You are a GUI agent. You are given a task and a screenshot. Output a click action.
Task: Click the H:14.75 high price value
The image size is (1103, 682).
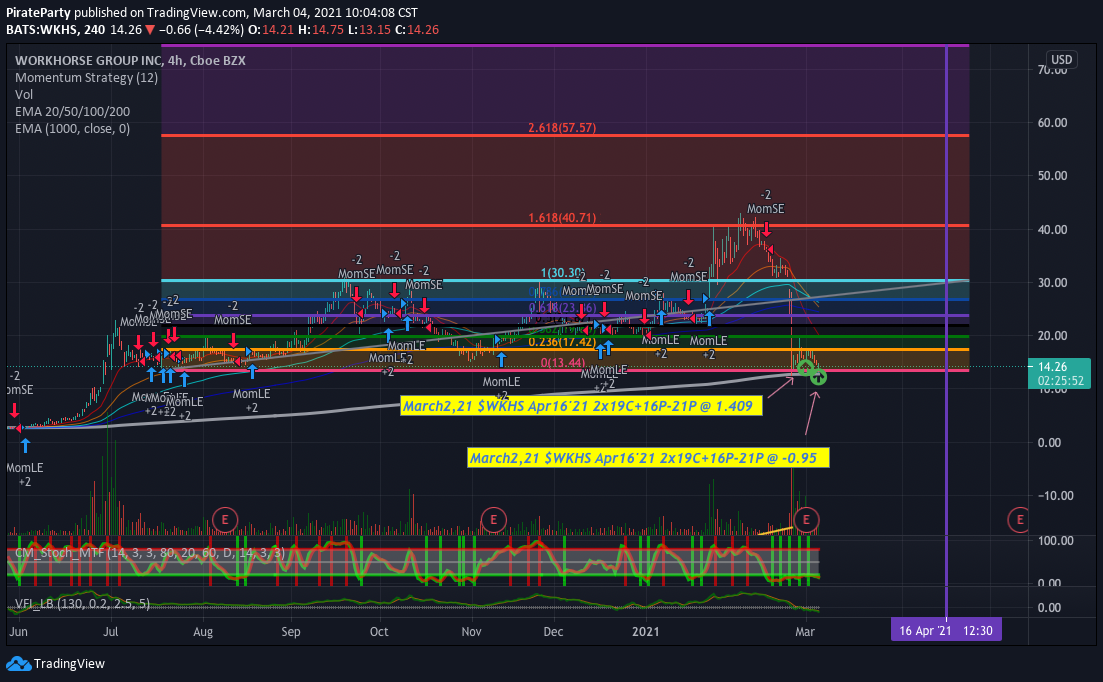[x=320, y=30]
